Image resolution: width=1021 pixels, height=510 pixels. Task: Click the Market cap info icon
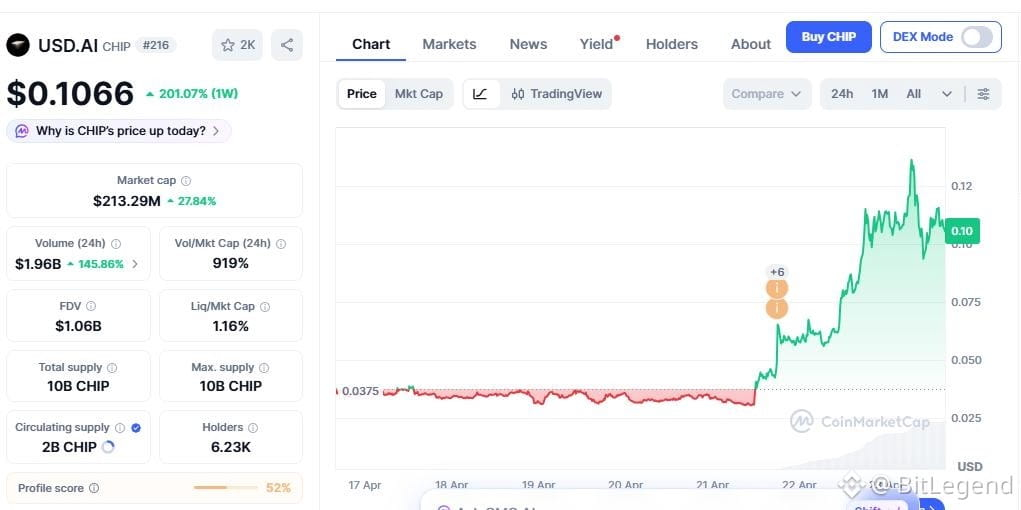tap(186, 180)
